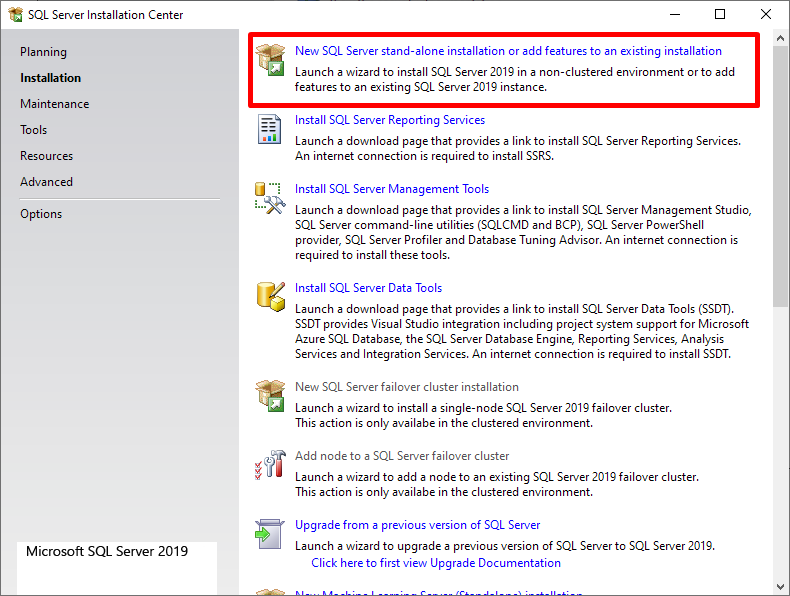The height and width of the screenshot is (596, 790).
Task: Open Install SQL Server Reporting Services link
Action: click(390, 120)
